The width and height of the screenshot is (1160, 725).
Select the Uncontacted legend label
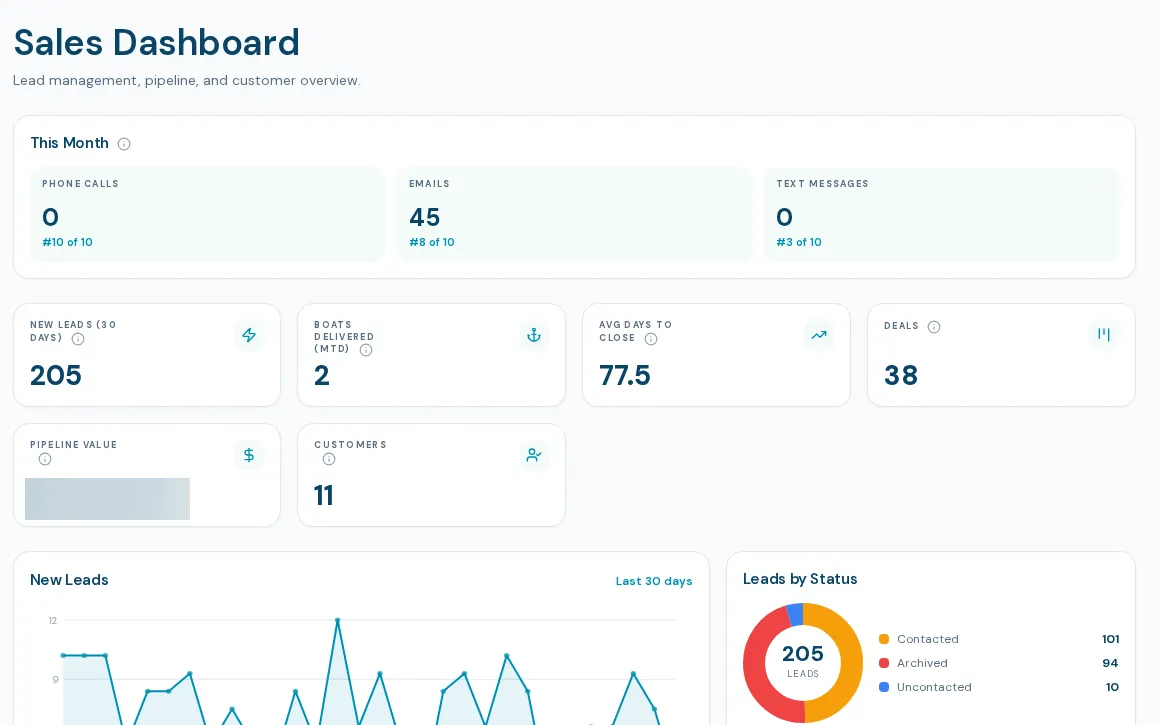click(934, 687)
